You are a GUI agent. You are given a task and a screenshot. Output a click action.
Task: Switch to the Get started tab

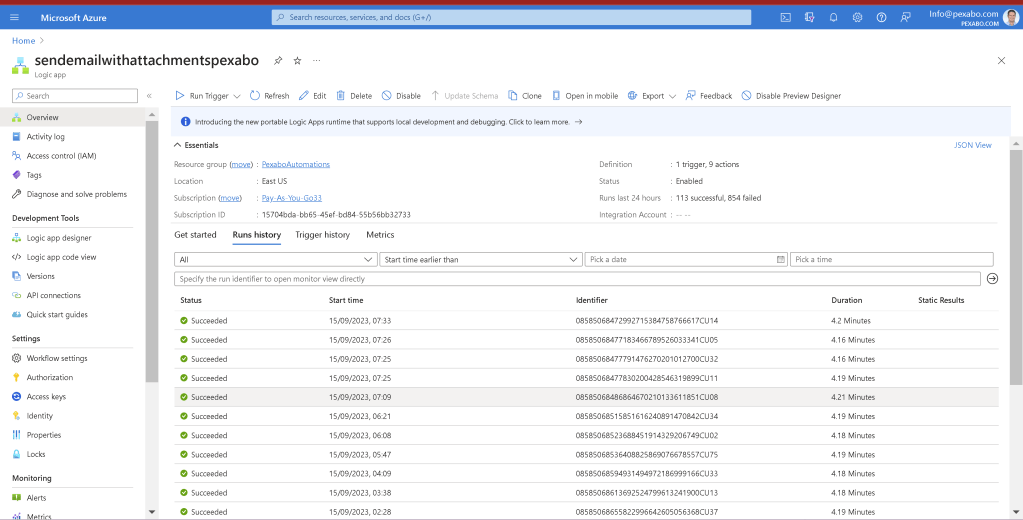(x=195, y=235)
